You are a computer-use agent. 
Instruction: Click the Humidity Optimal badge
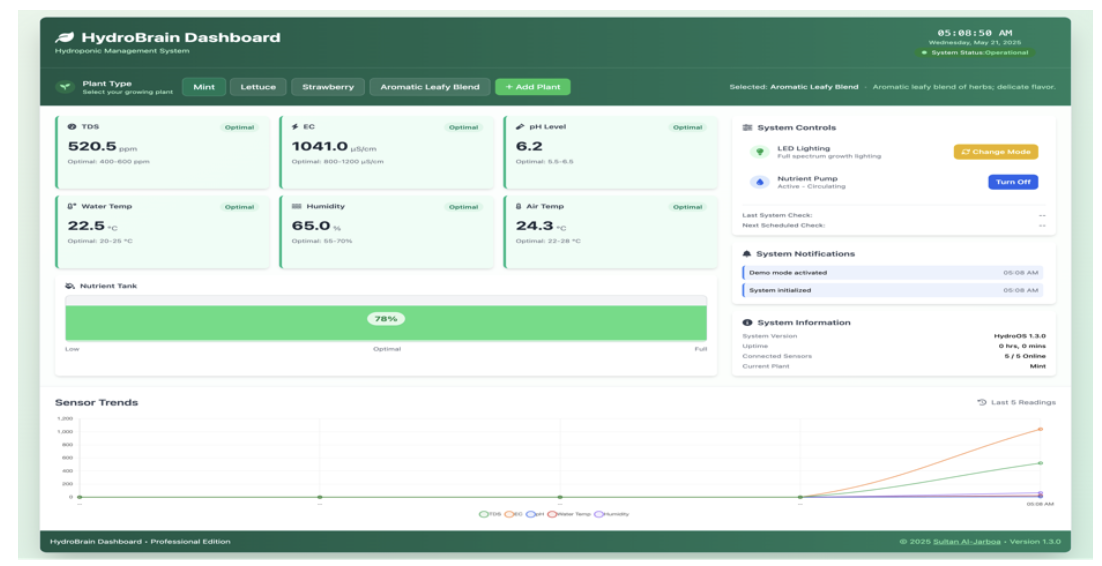click(463, 207)
